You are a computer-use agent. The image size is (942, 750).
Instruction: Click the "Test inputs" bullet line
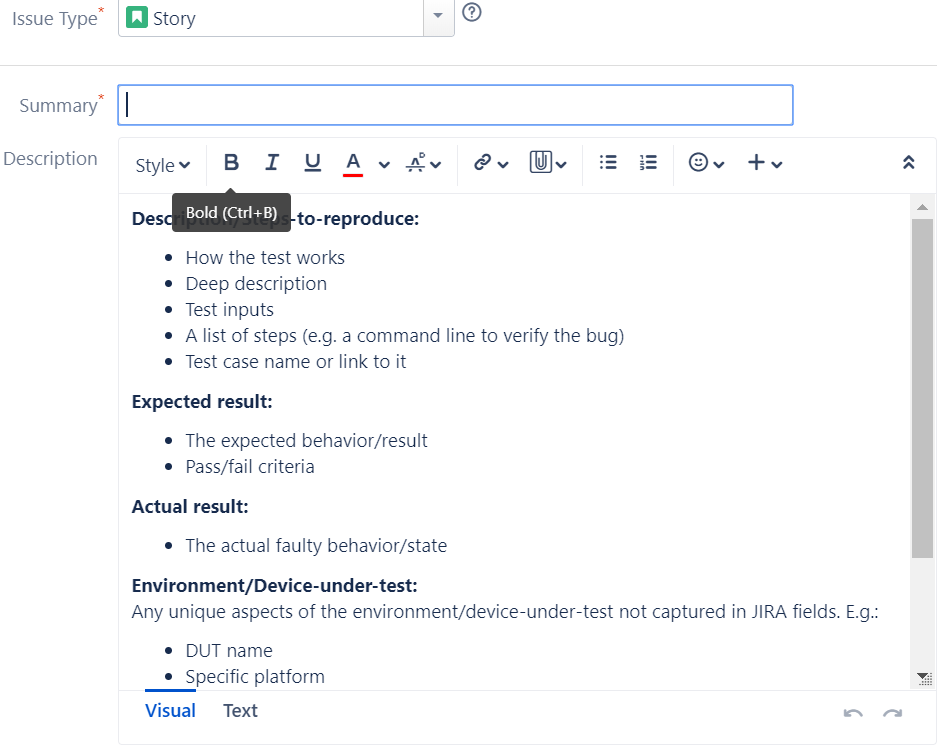[229, 309]
